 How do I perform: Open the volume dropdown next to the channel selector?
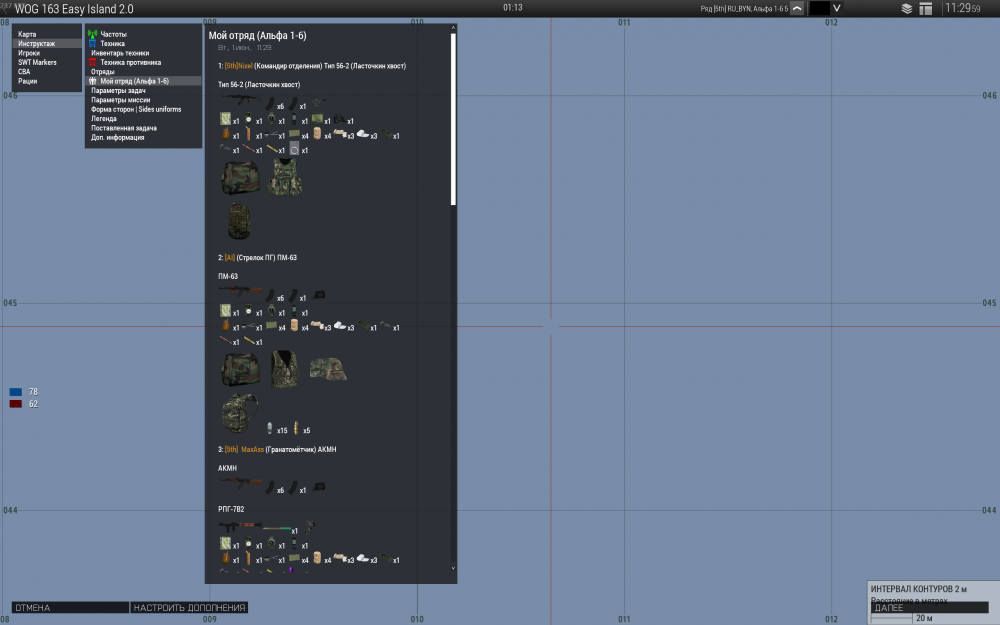837,8
